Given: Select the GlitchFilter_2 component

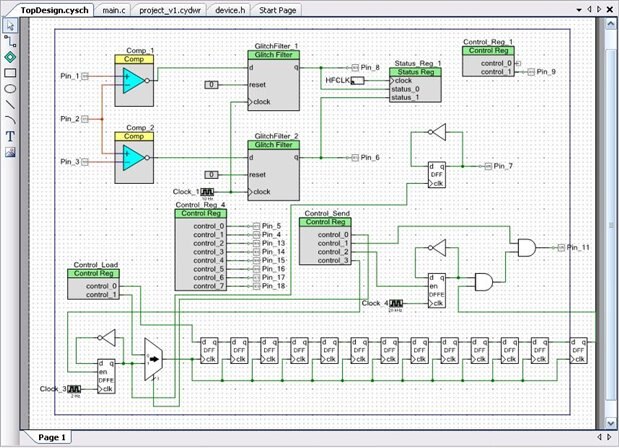Looking at the screenshot, I should pos(274,171).
